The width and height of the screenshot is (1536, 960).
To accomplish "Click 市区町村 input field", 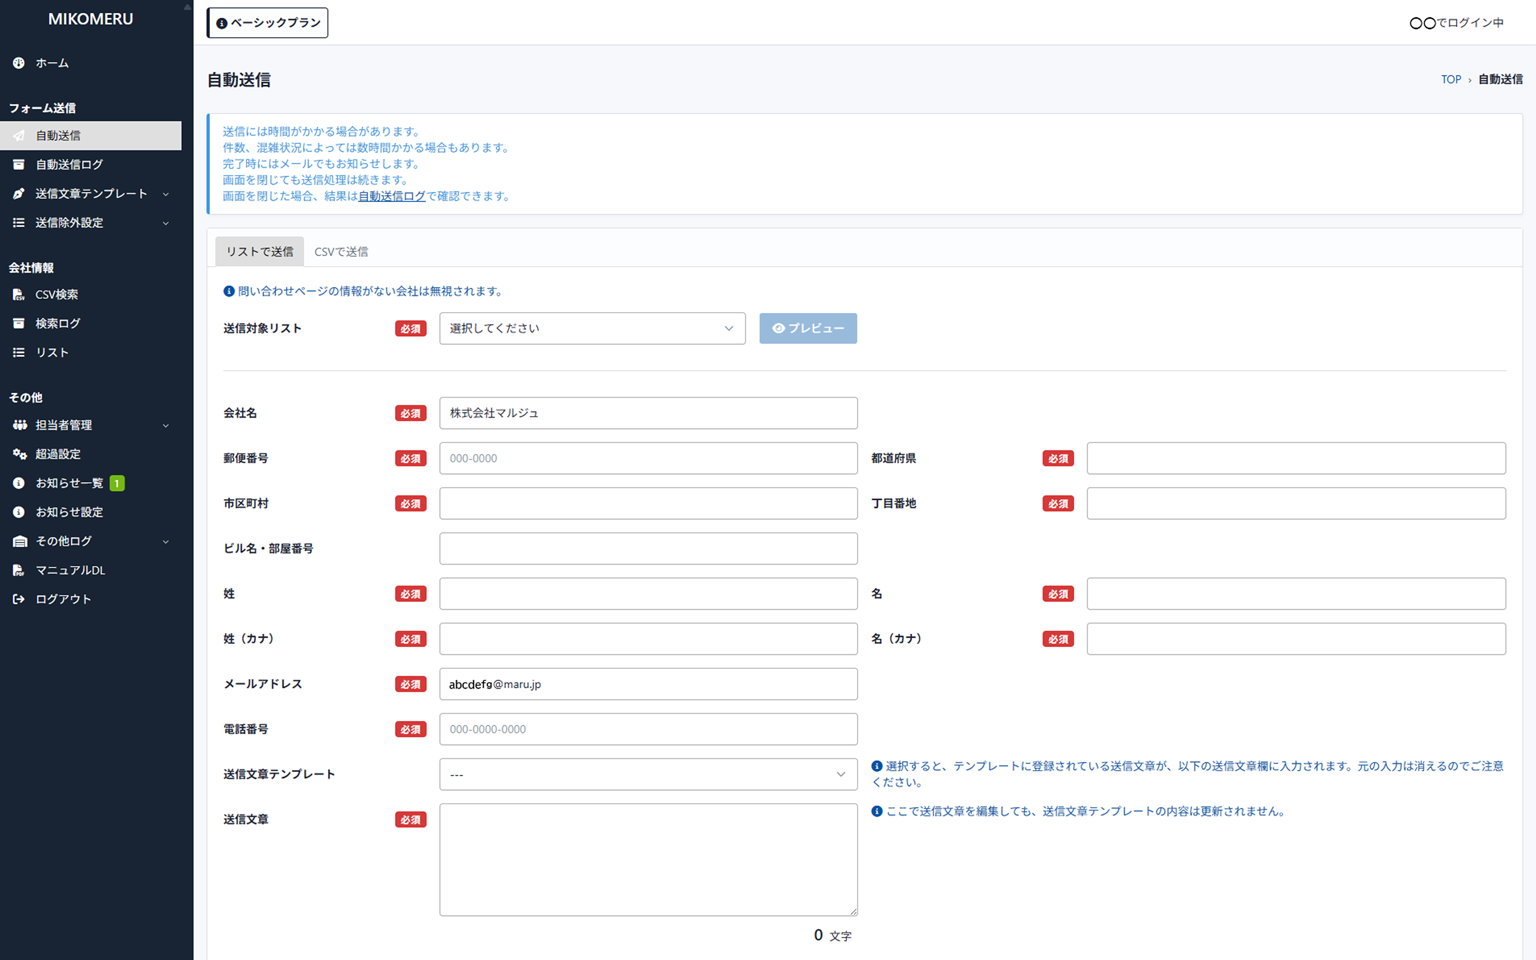I will [648, 503].
